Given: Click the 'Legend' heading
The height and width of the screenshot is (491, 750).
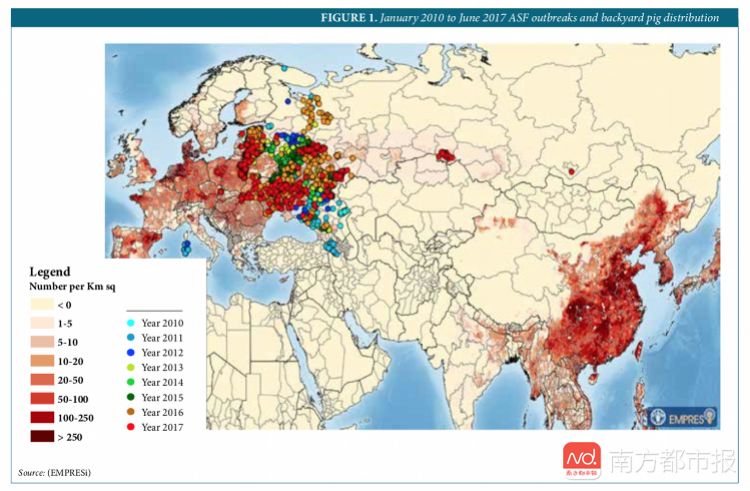Looking at the screenshot, I should pos(49,271).
